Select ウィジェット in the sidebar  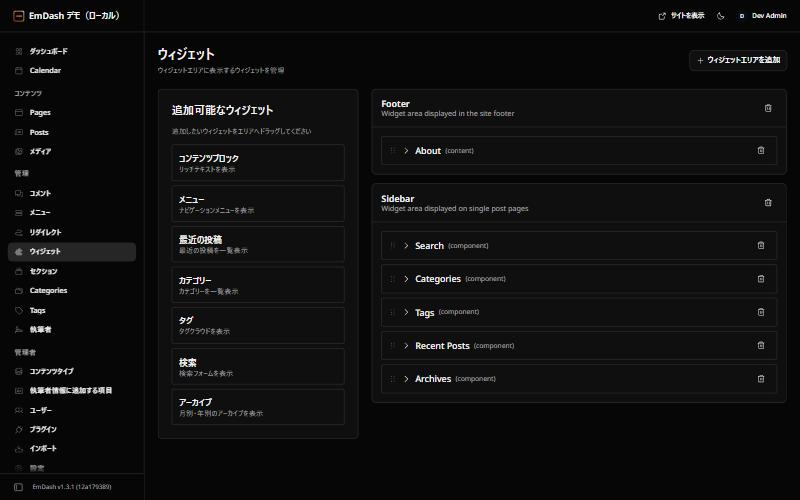72,252
